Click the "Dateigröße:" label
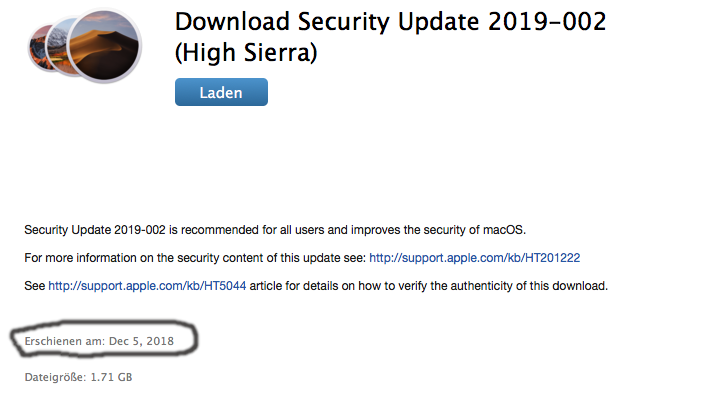Screen dimensions: 707x405 coord(55,378)
